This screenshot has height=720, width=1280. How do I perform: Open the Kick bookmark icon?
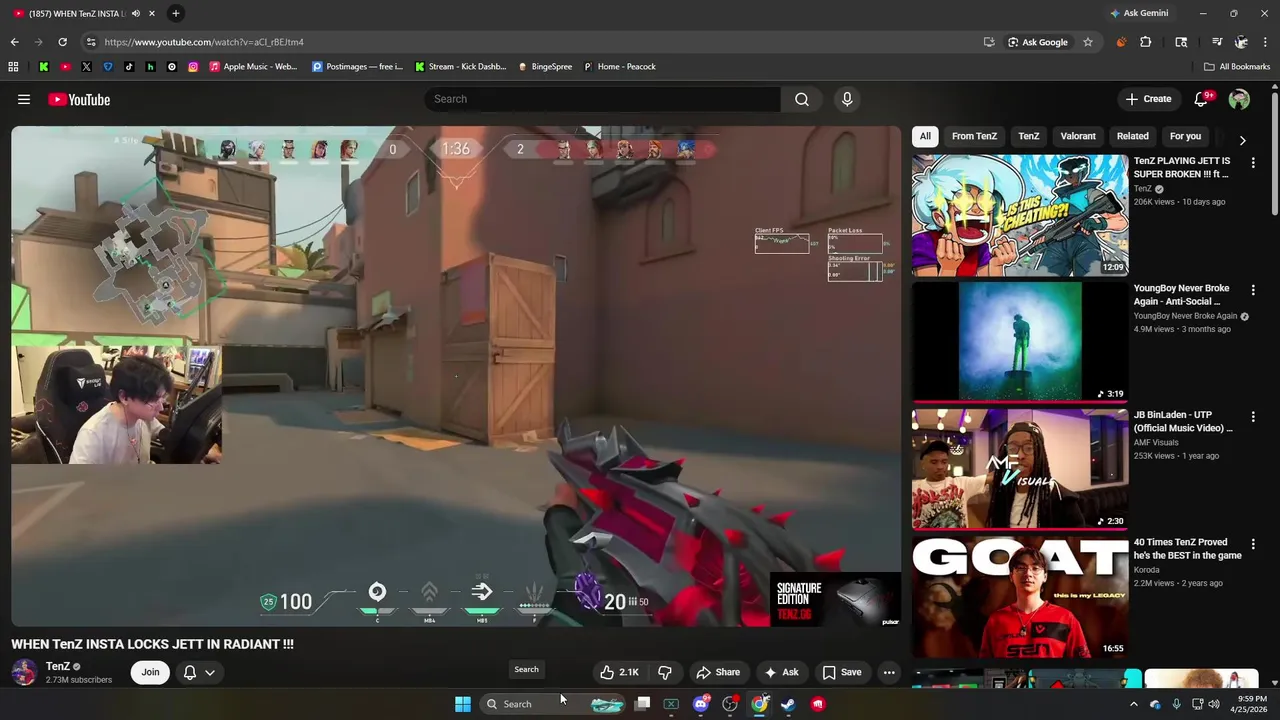[44, 67]
